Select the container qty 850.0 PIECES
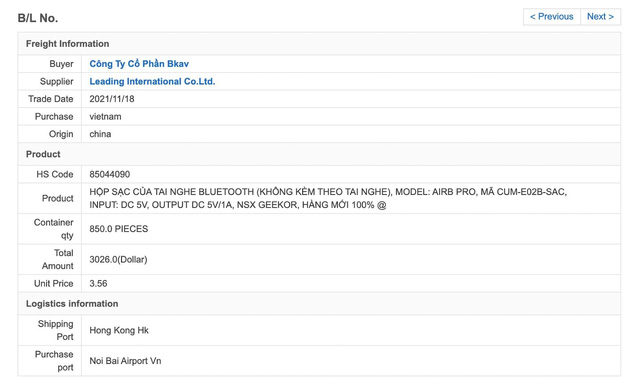 tap(119, 229)
